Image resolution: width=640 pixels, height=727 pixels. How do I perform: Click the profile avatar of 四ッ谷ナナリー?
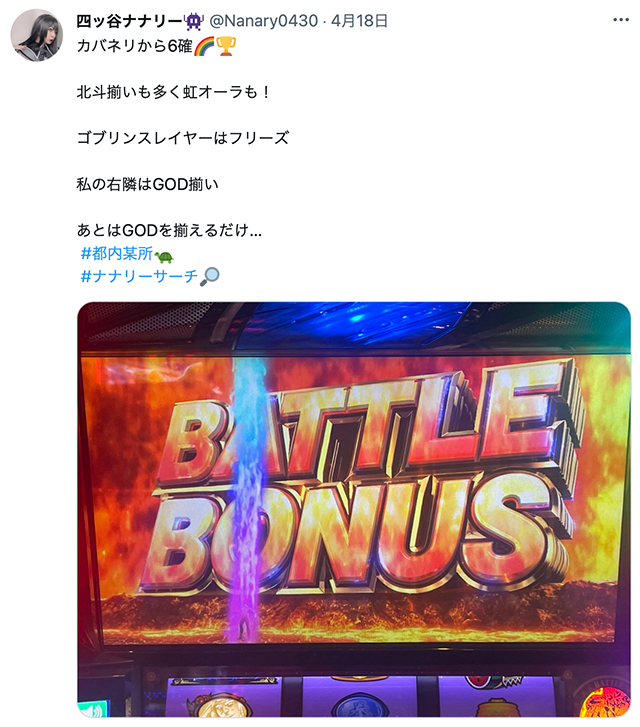[x=37, y=35]
